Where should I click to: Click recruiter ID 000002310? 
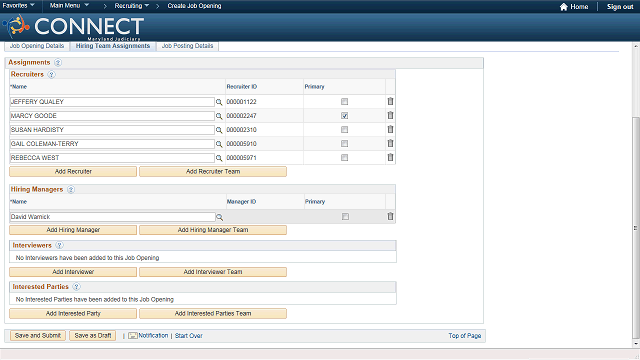coord(241,130)
